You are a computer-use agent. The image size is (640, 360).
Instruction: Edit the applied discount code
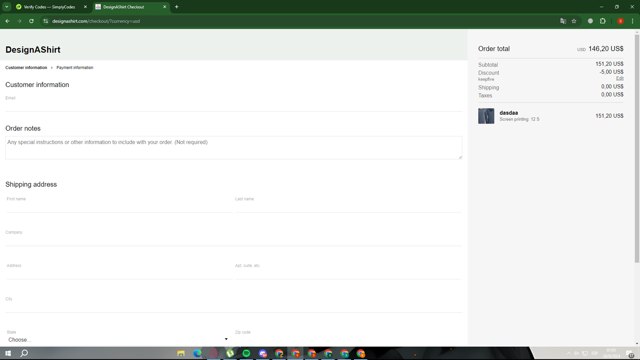tap(620, 79)
